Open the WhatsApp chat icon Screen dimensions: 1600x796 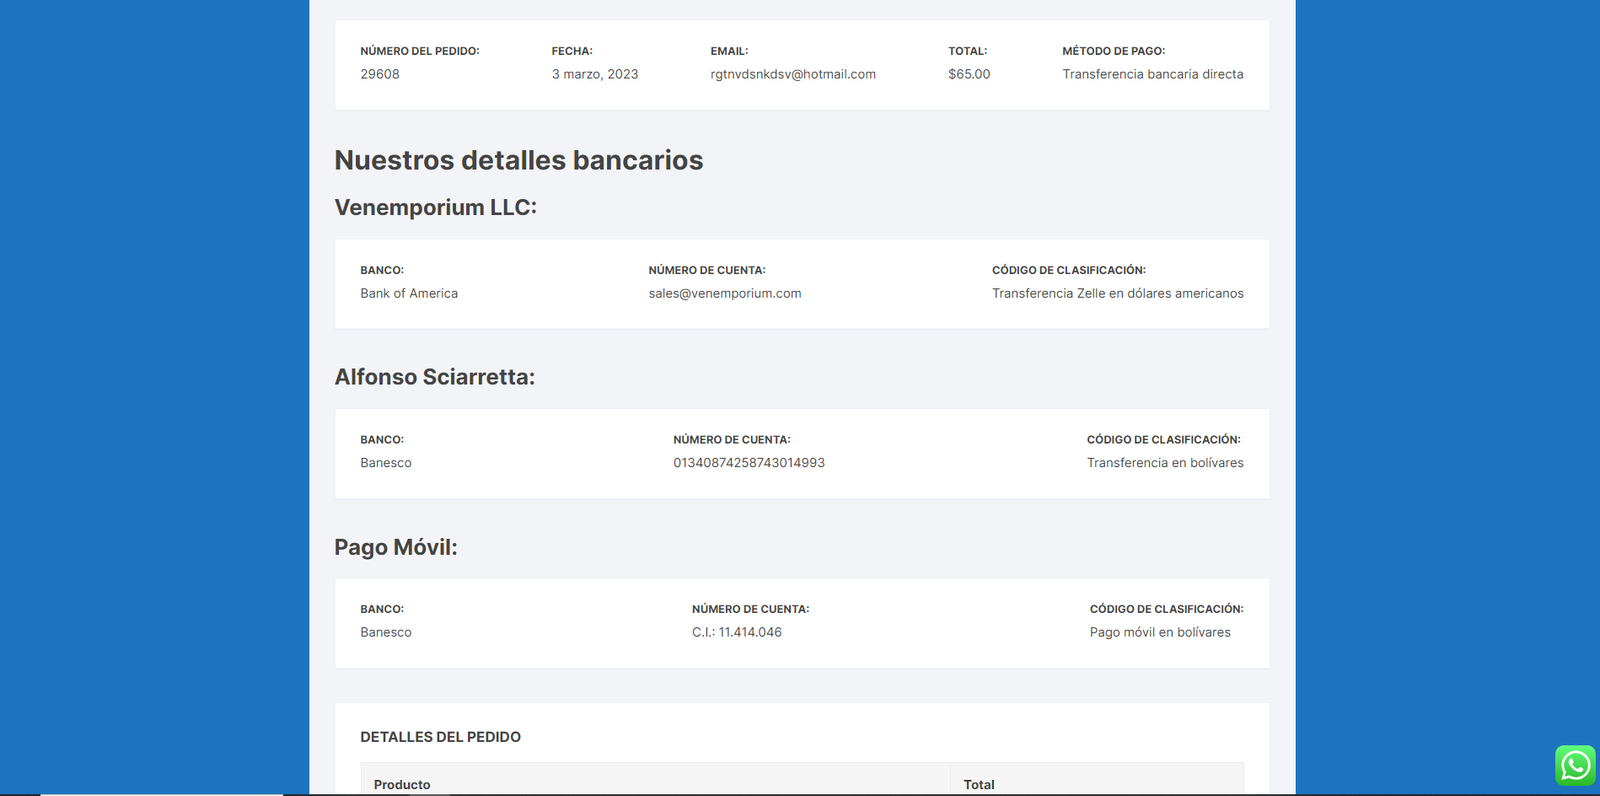tap(1575, 765)
